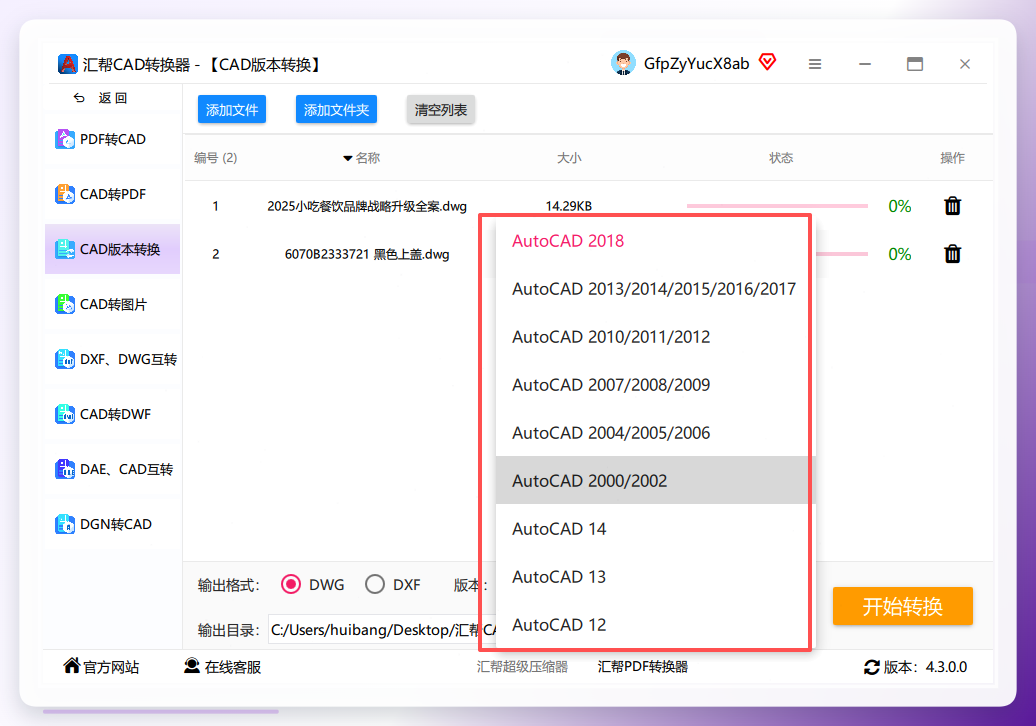Choose AutoCAD 12 option
The height and width of the screenshot is (726, 1036).
(655, 624)
